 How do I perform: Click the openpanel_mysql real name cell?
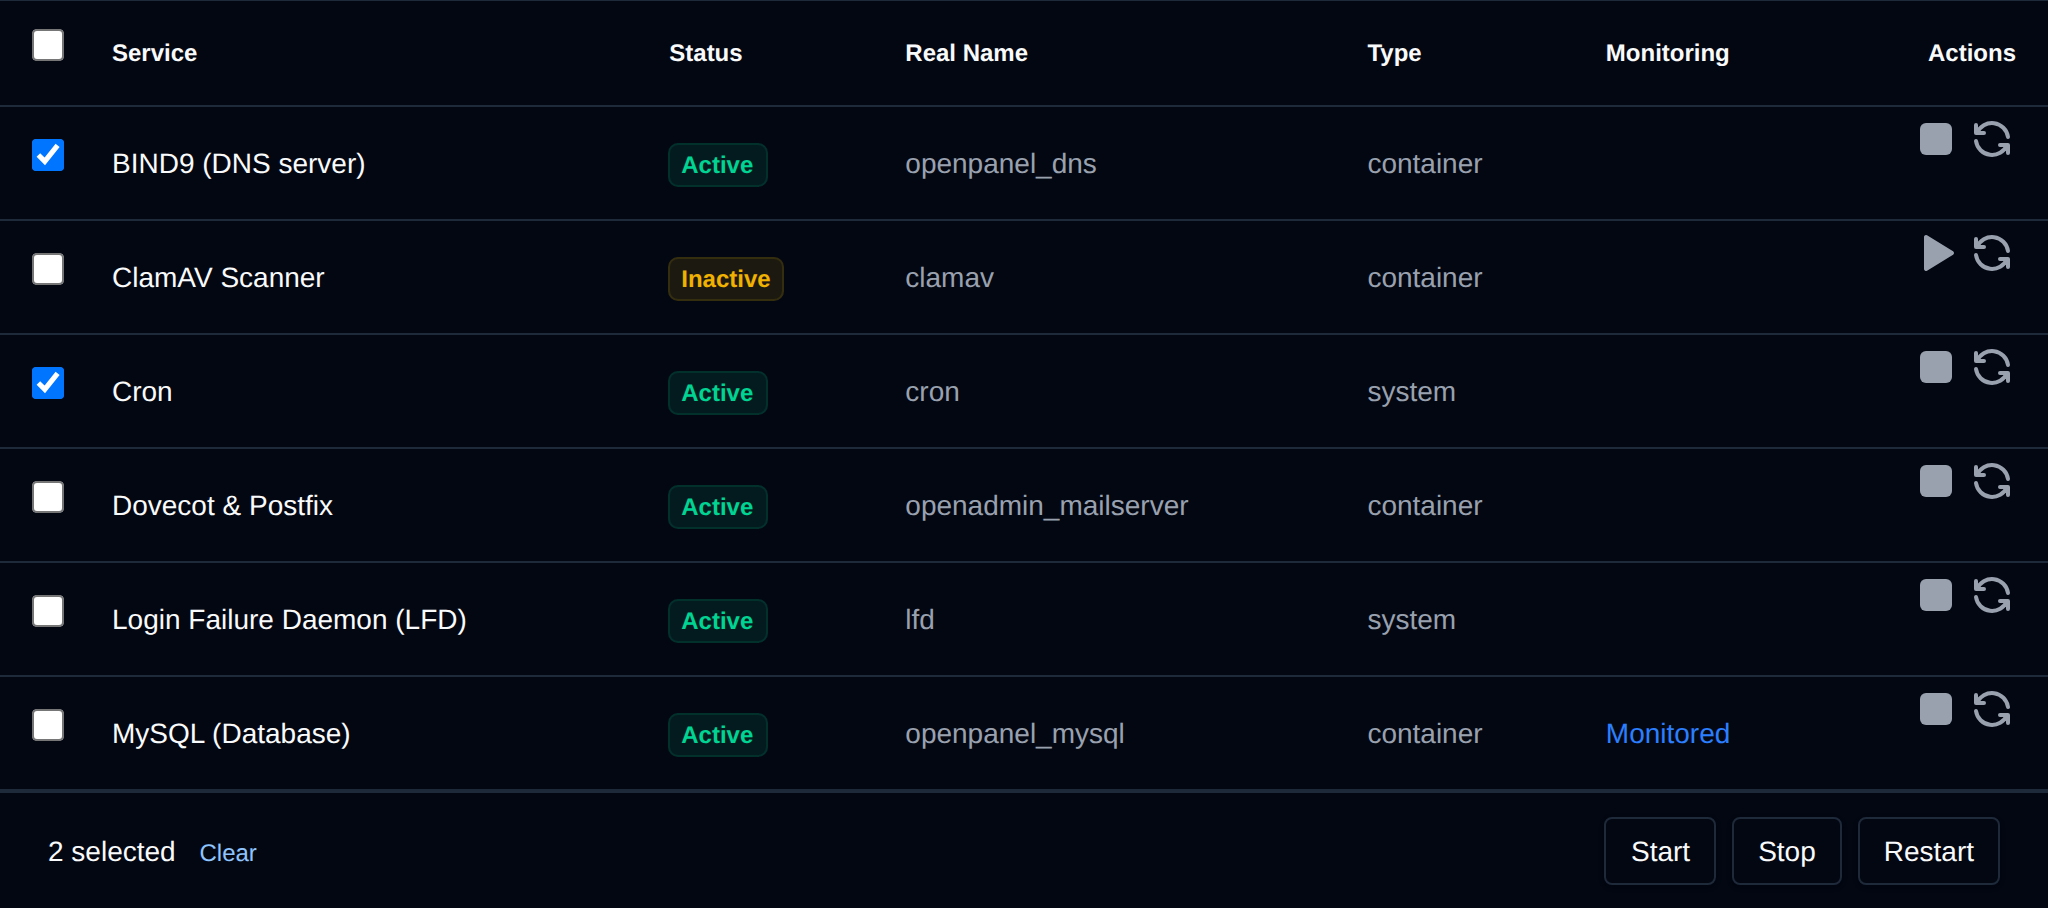[1014, 734]
